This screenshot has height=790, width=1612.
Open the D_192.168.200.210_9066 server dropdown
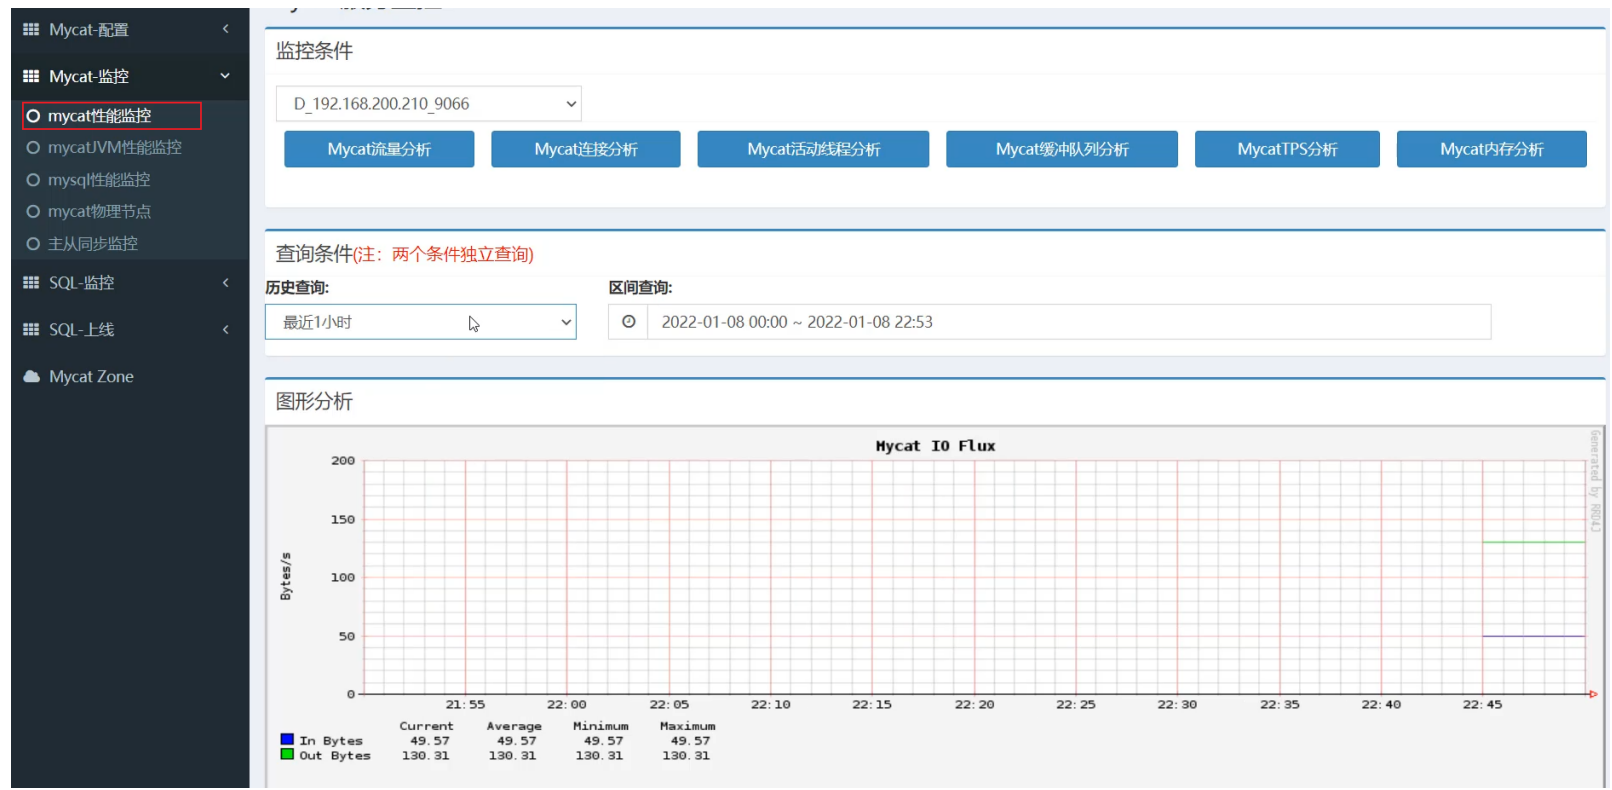428,104
